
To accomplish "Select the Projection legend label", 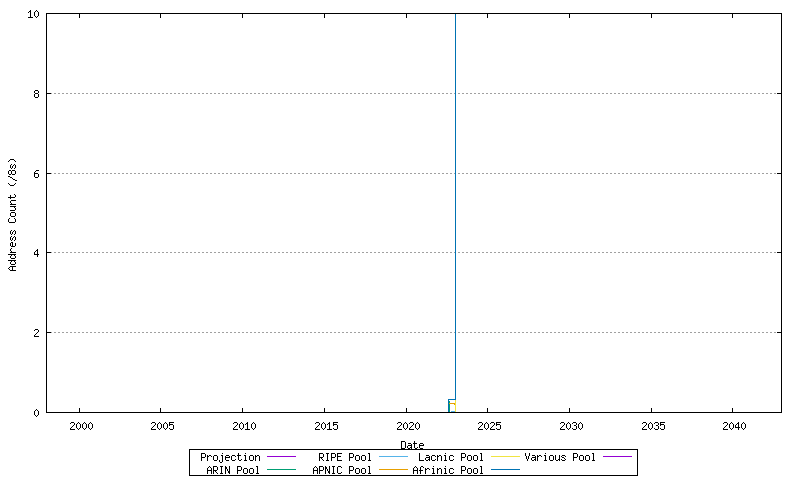I will point(230,457).
